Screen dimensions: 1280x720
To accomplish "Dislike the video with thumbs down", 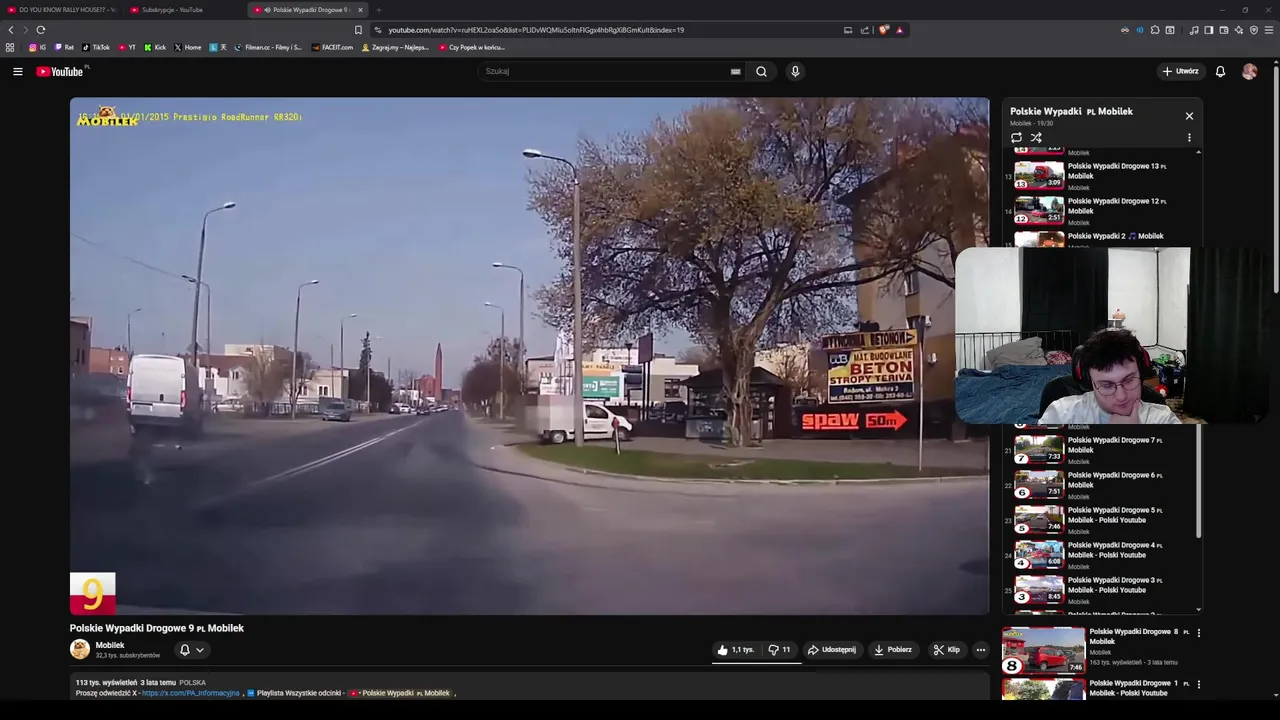I will pyautogui.click(x=779, y=650).
